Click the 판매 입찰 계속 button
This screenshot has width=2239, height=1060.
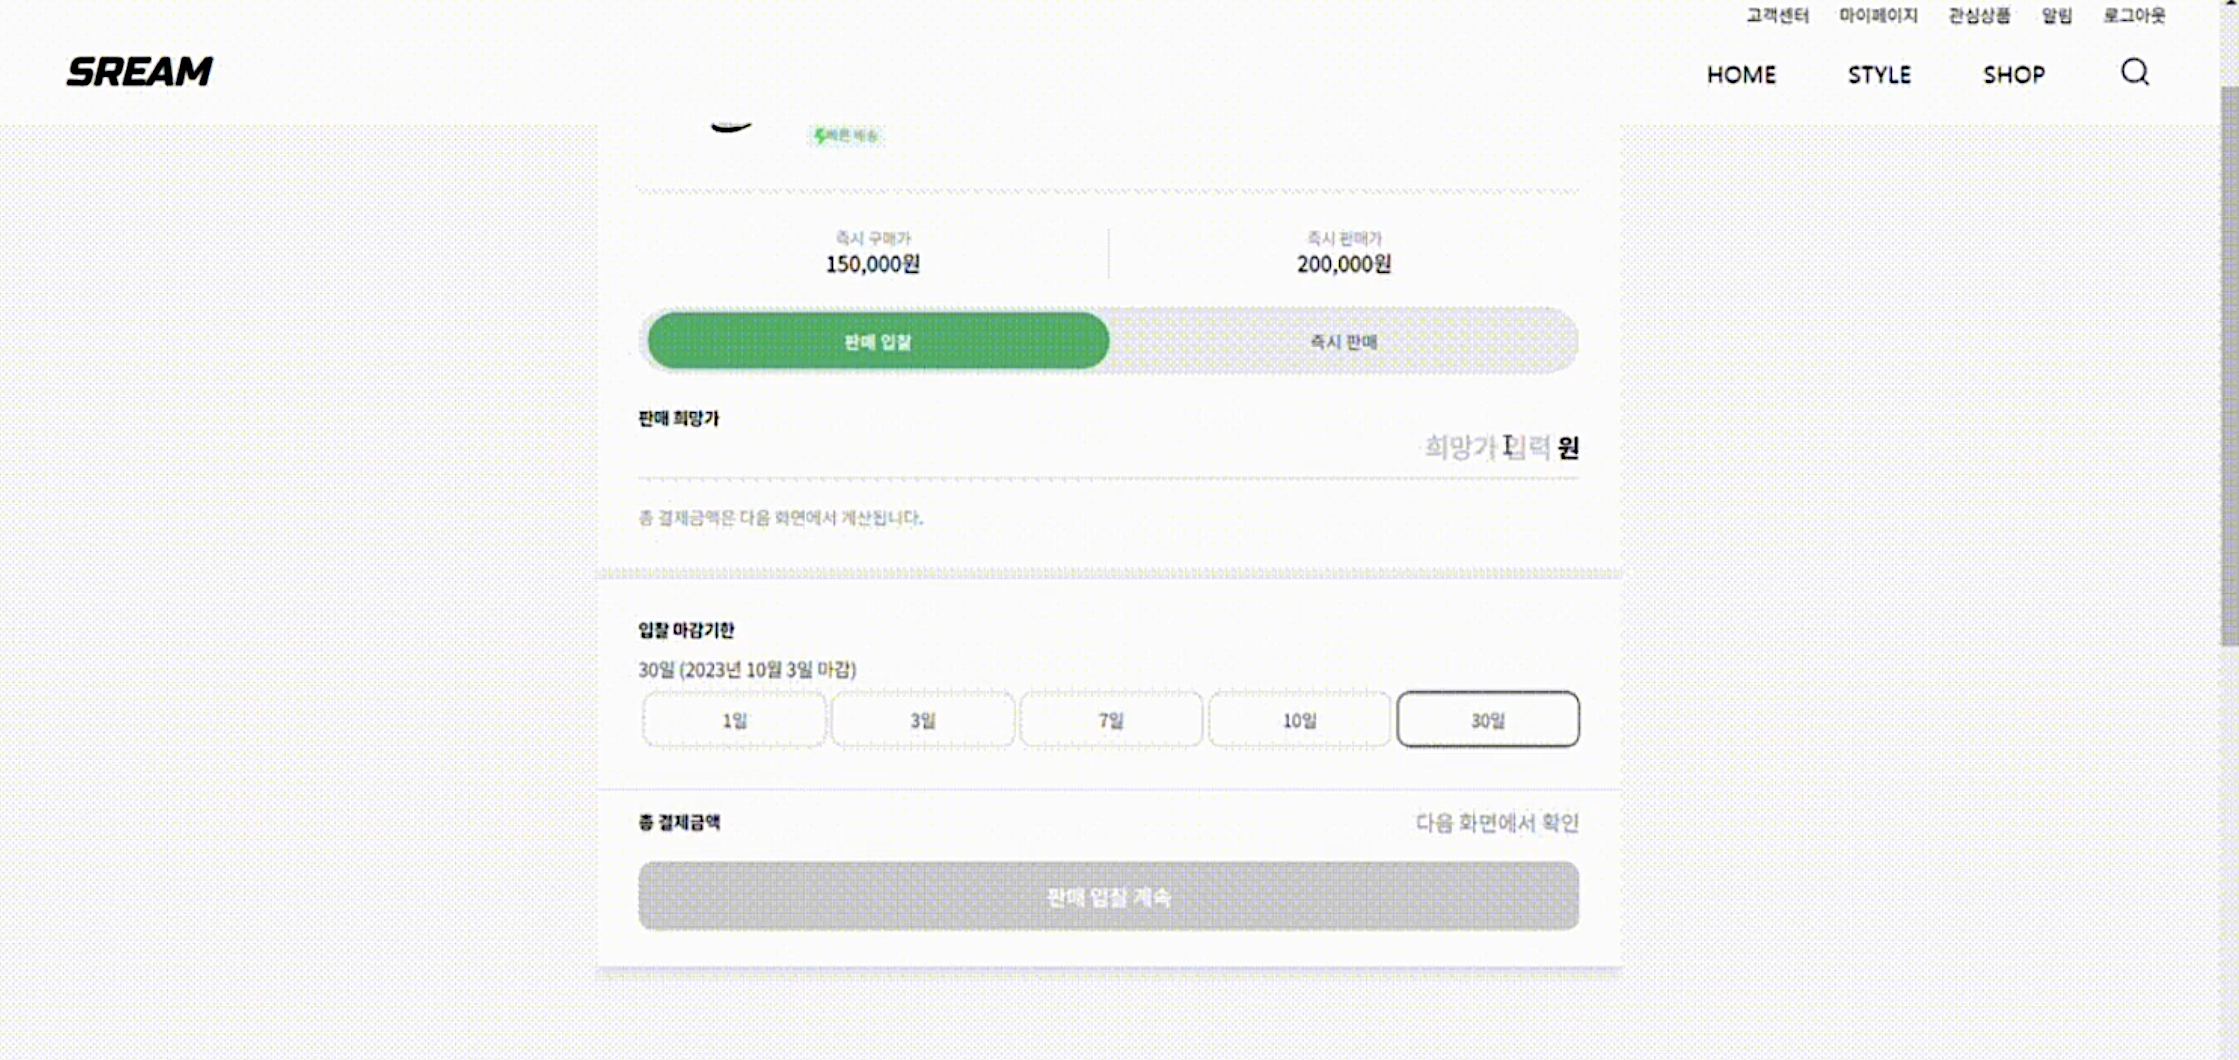point(1109,896)
